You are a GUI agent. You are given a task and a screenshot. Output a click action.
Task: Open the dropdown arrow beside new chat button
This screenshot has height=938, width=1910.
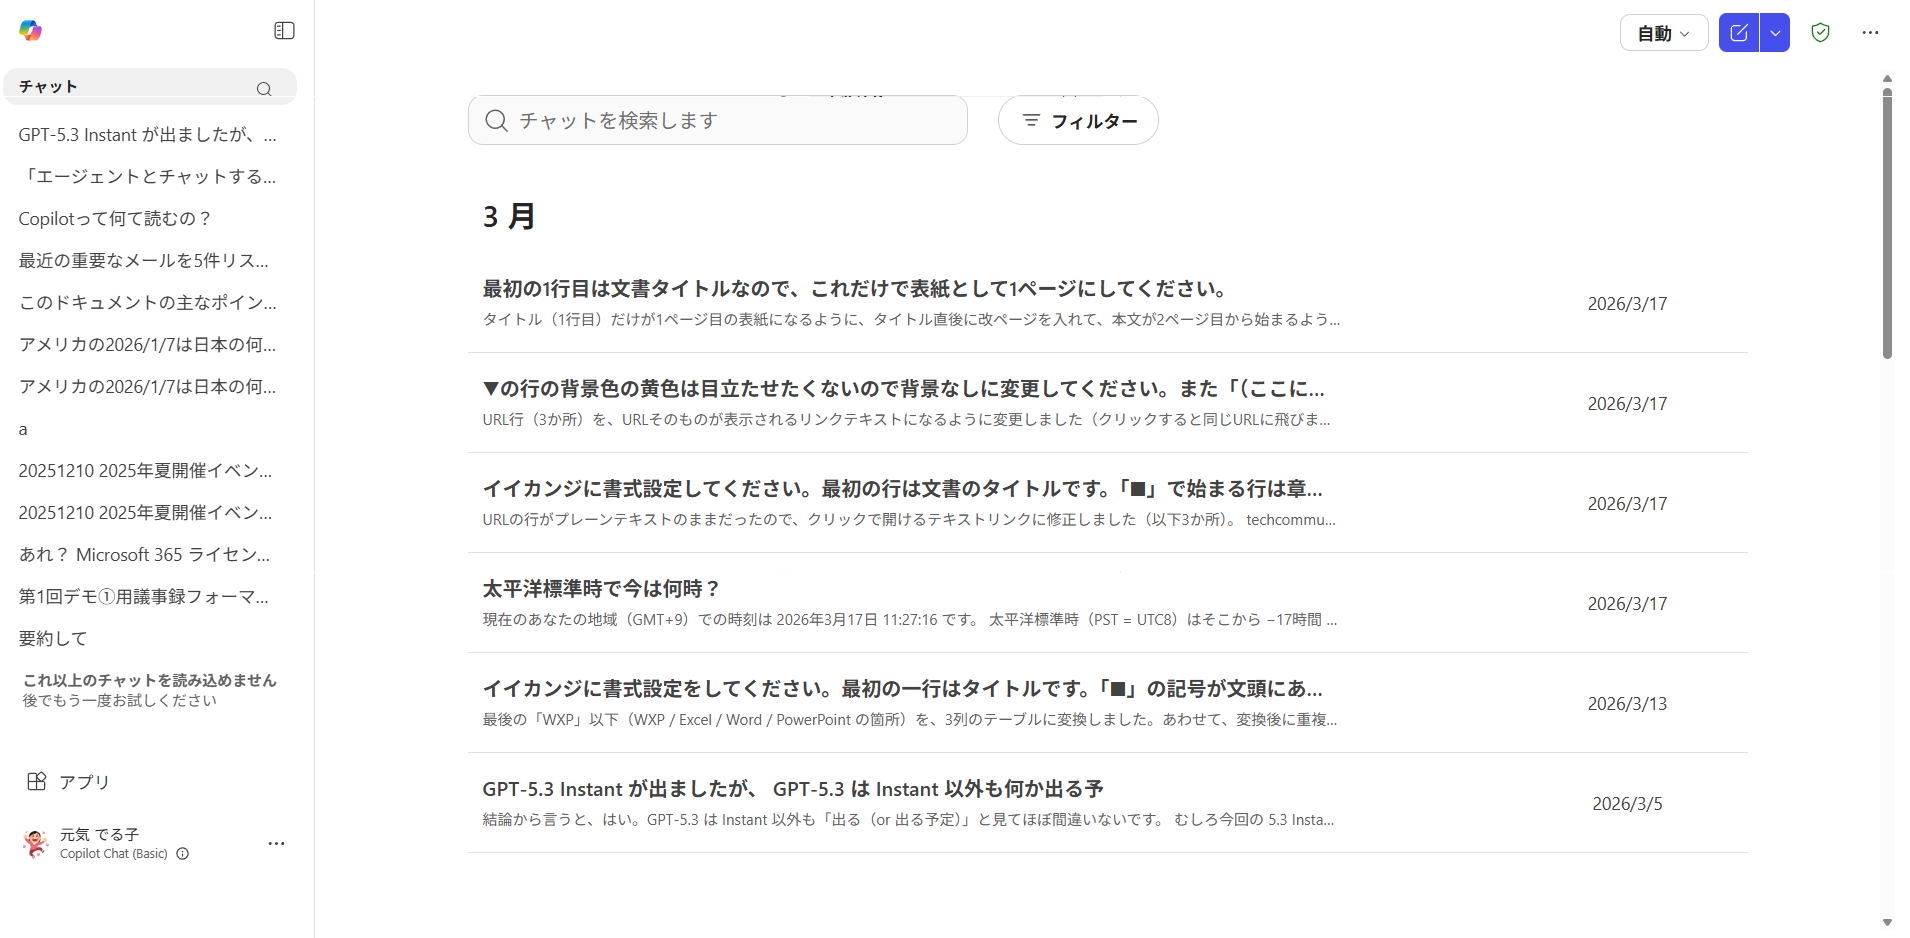tap(1775, 33)
